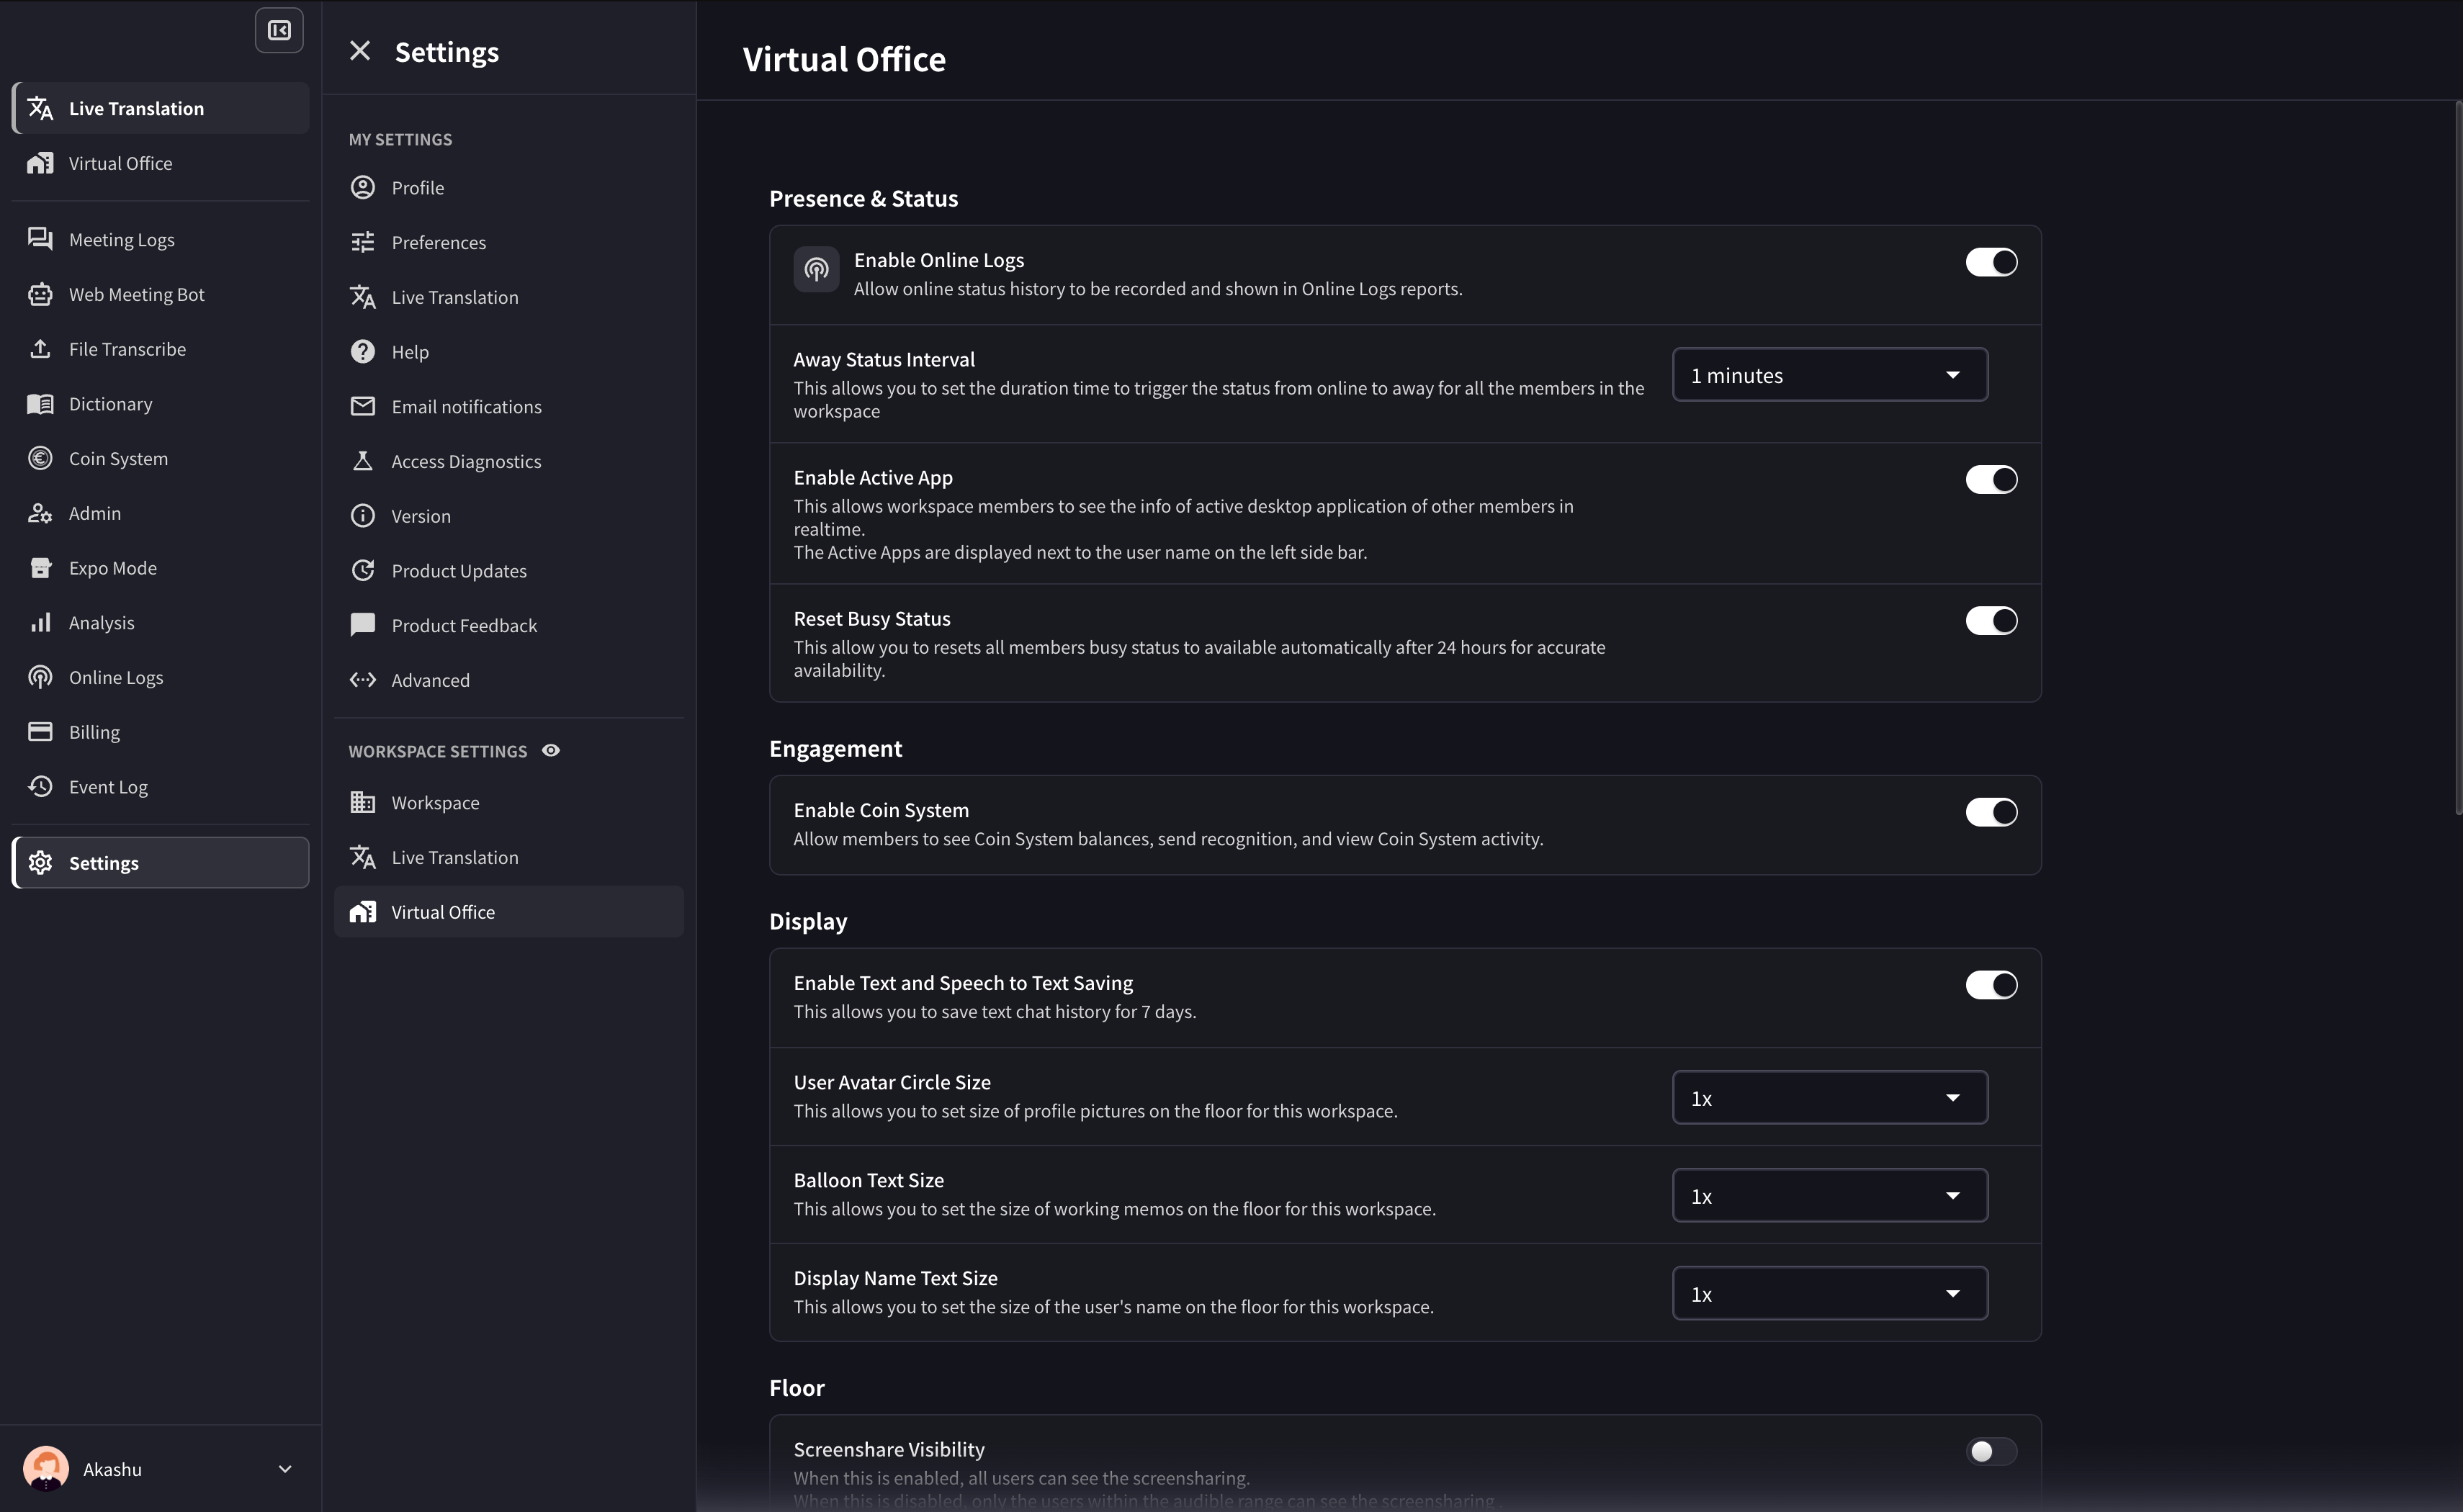Collapse the left sidebar panel icon
The width and height of the screenshot is (2463, 1512).
point(279,30)
